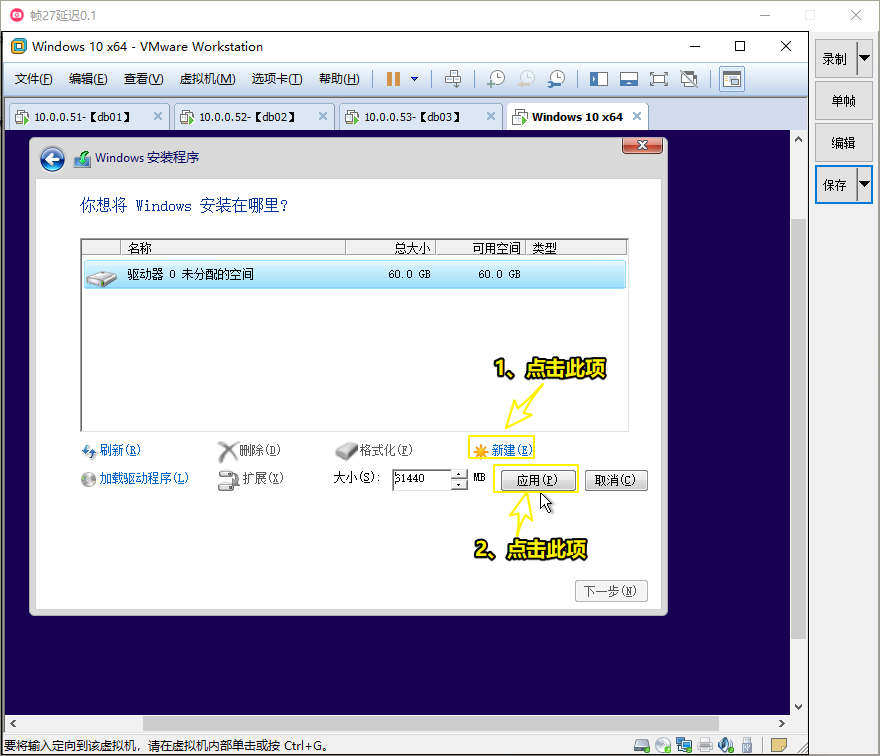Click the console view icon in toolbar

tap(732, 79)
